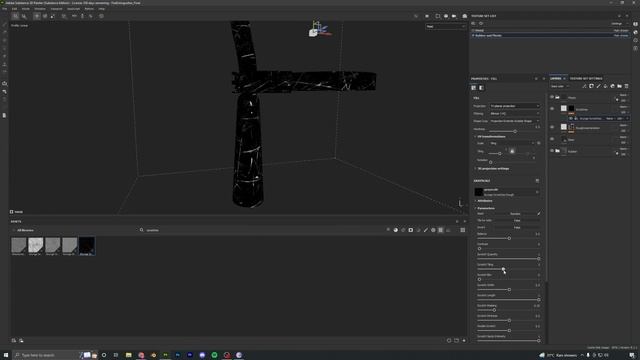Image resolution: width=640 pixels, height=360 pixels.
Task: Click the Iray render icon at far right of top toolbar
Action: point(464,16)
